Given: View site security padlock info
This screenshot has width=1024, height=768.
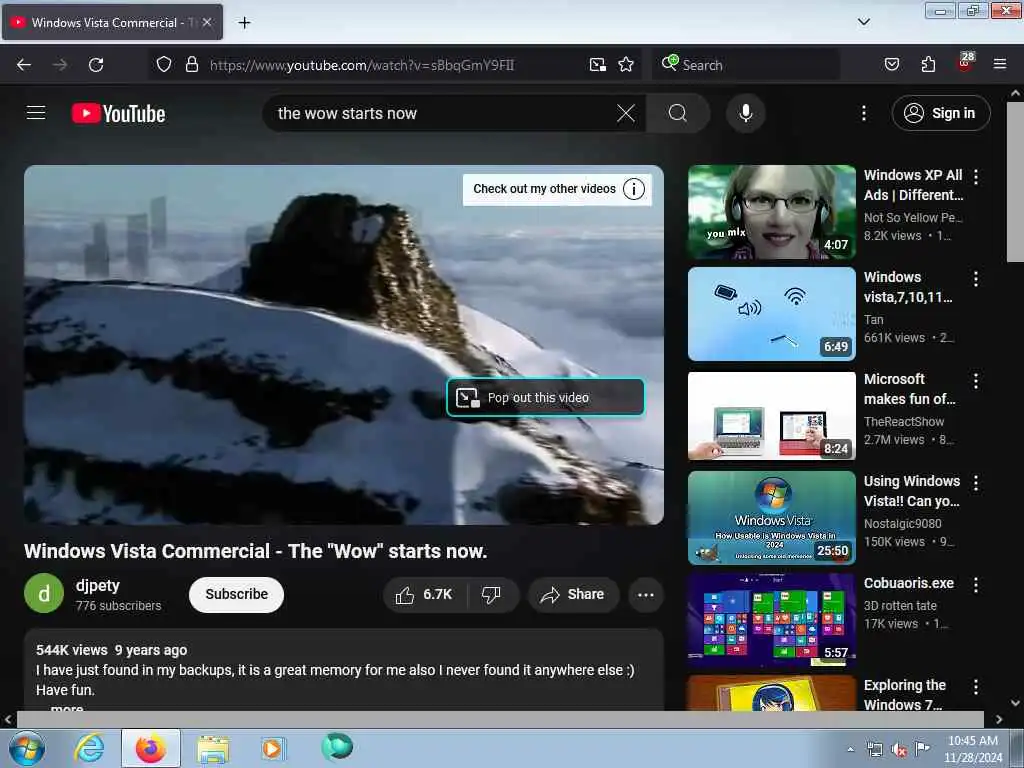Looking at the screenshot, I should (191, 65).
